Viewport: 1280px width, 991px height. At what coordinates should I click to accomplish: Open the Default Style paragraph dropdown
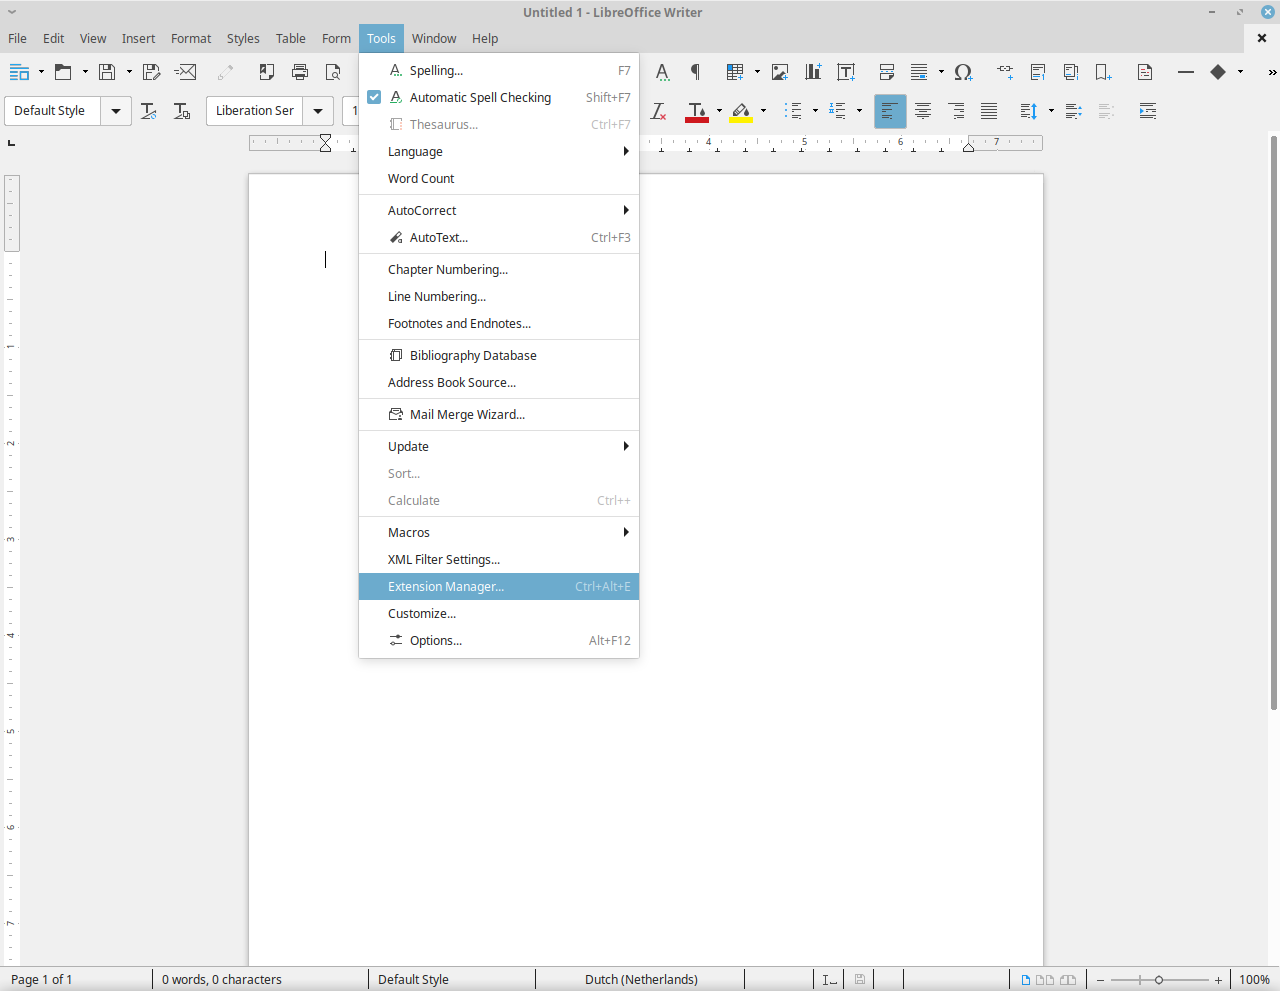pyautogui.click(x=116, y=111)
